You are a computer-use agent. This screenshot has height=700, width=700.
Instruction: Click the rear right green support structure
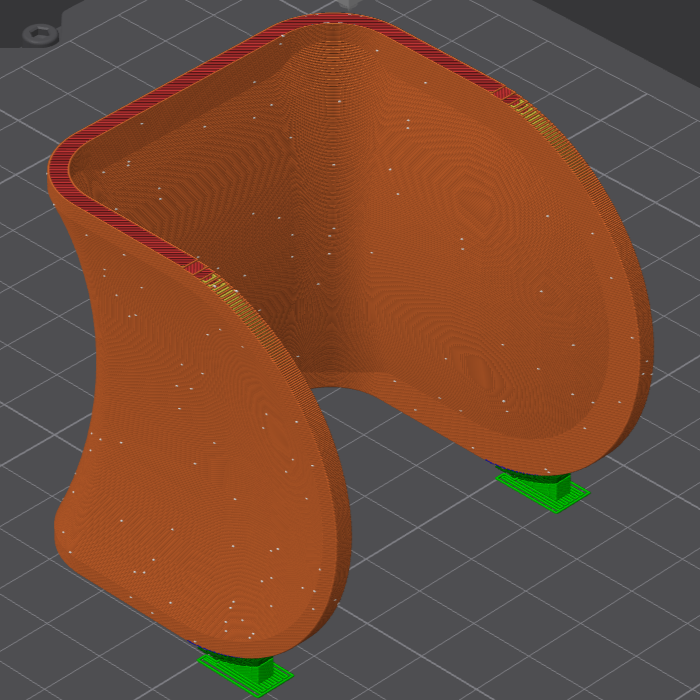[543, 490]
